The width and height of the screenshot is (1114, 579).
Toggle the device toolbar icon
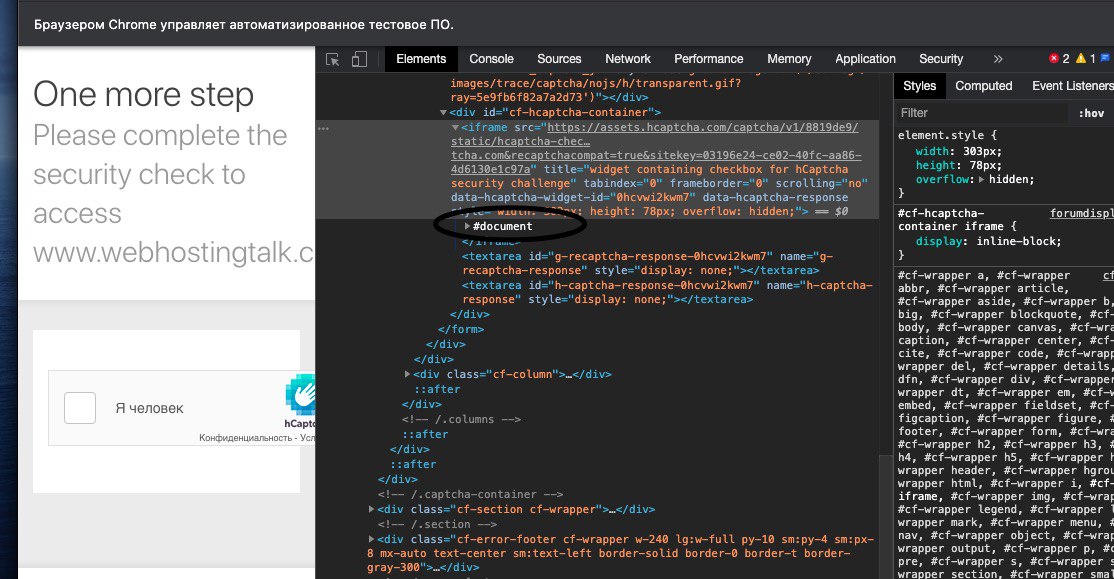(x=359, y=59)
